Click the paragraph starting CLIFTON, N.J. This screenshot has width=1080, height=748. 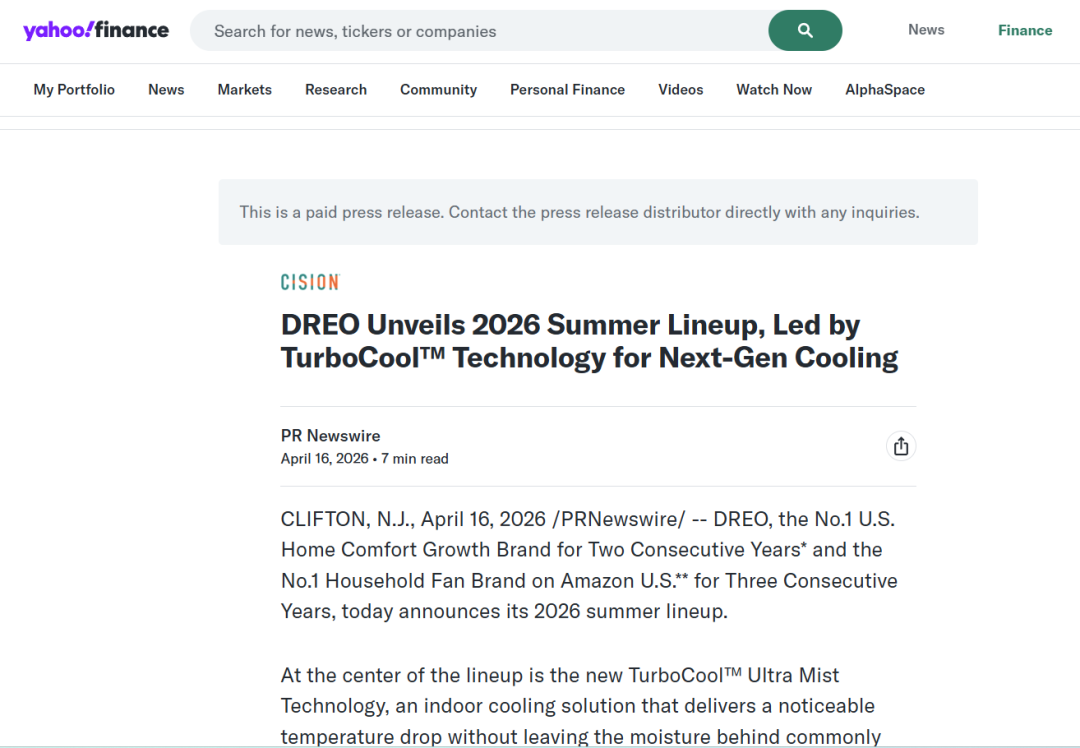click(x=589, y=565)
